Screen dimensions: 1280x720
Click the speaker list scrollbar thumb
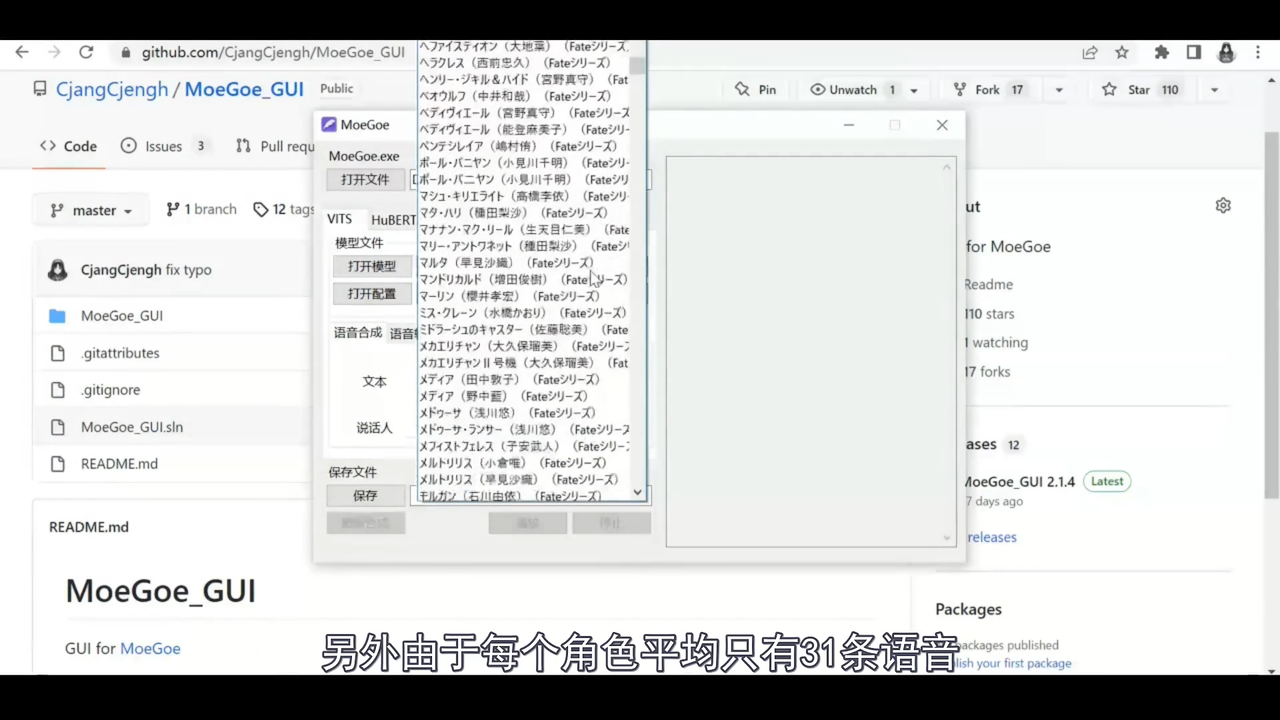(x=637, y=66)
